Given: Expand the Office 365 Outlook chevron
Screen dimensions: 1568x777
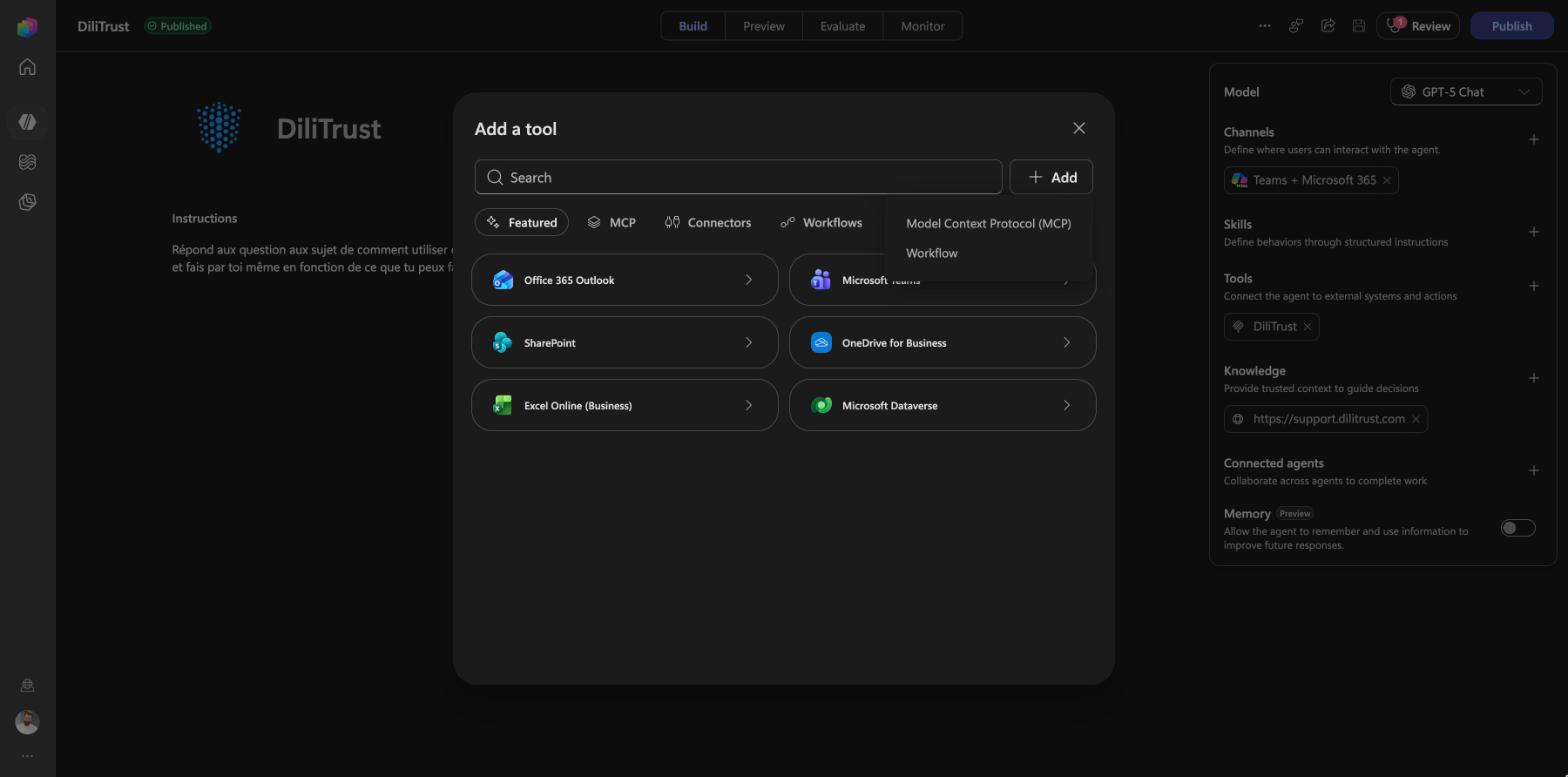Looking at the screenshot, I should (749, 280).
